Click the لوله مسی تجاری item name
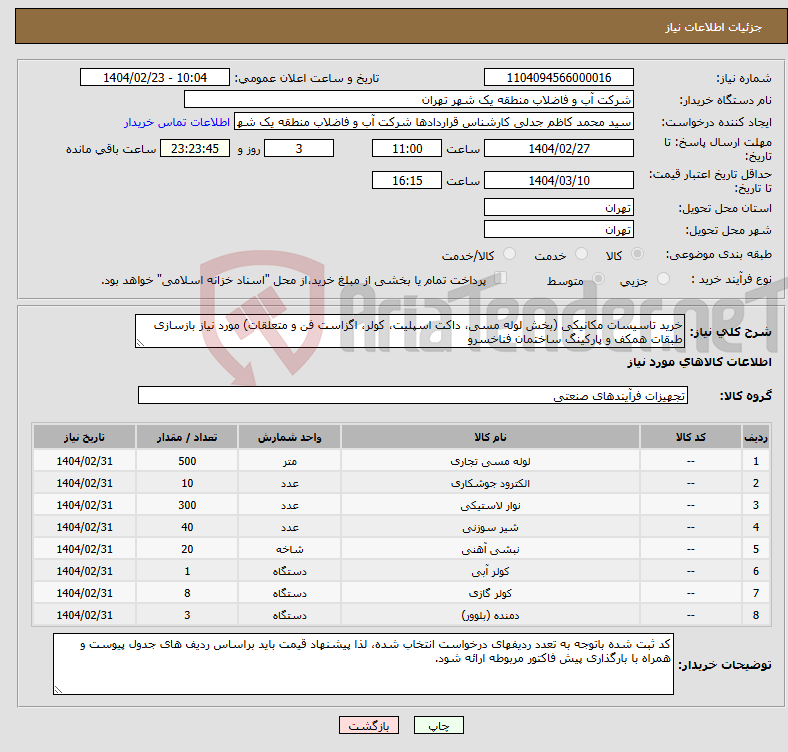788x752 pixels. point(490,461)
